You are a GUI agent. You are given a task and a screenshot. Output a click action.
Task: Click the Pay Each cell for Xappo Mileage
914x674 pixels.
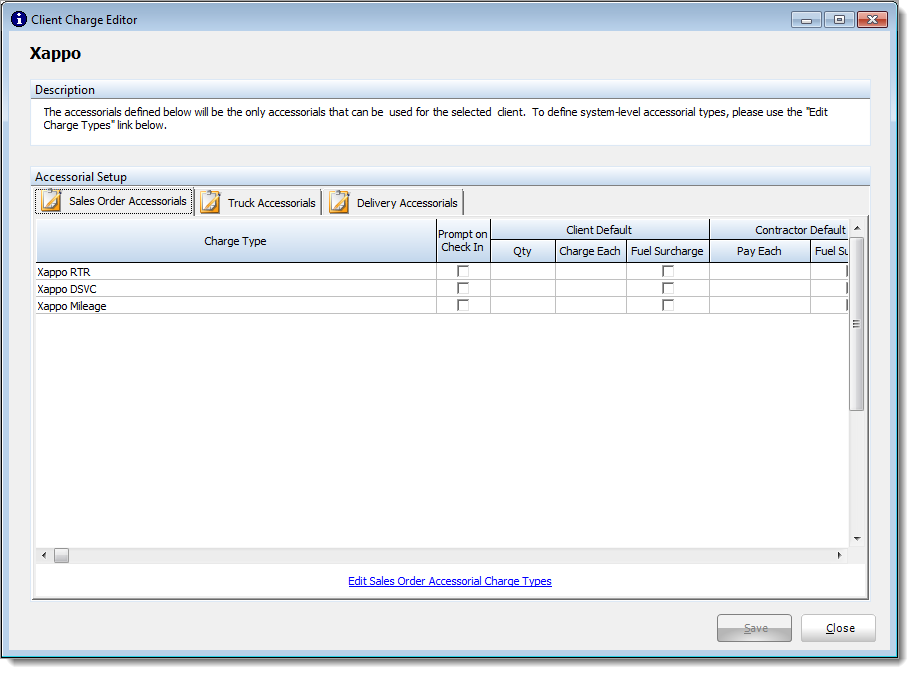tap(760, 306)
